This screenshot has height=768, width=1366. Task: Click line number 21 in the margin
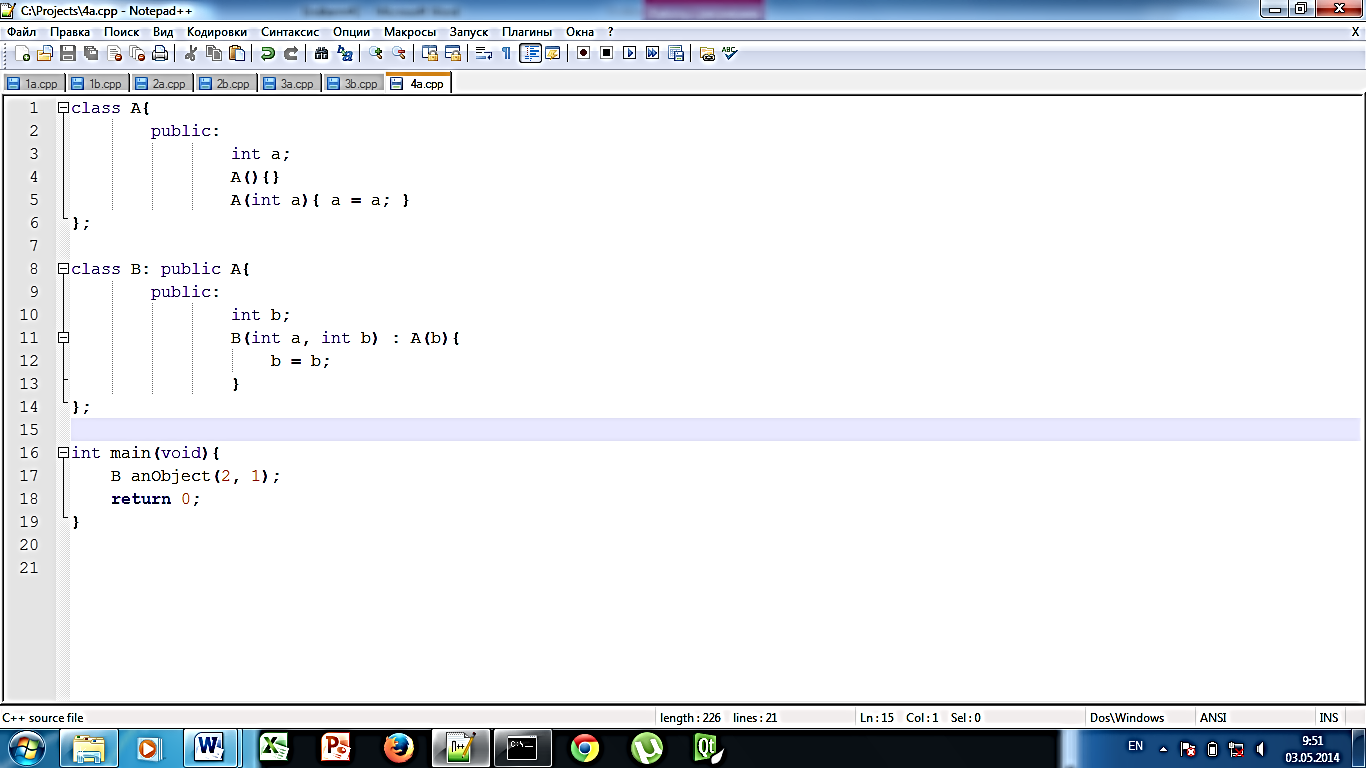coord(28,568)
